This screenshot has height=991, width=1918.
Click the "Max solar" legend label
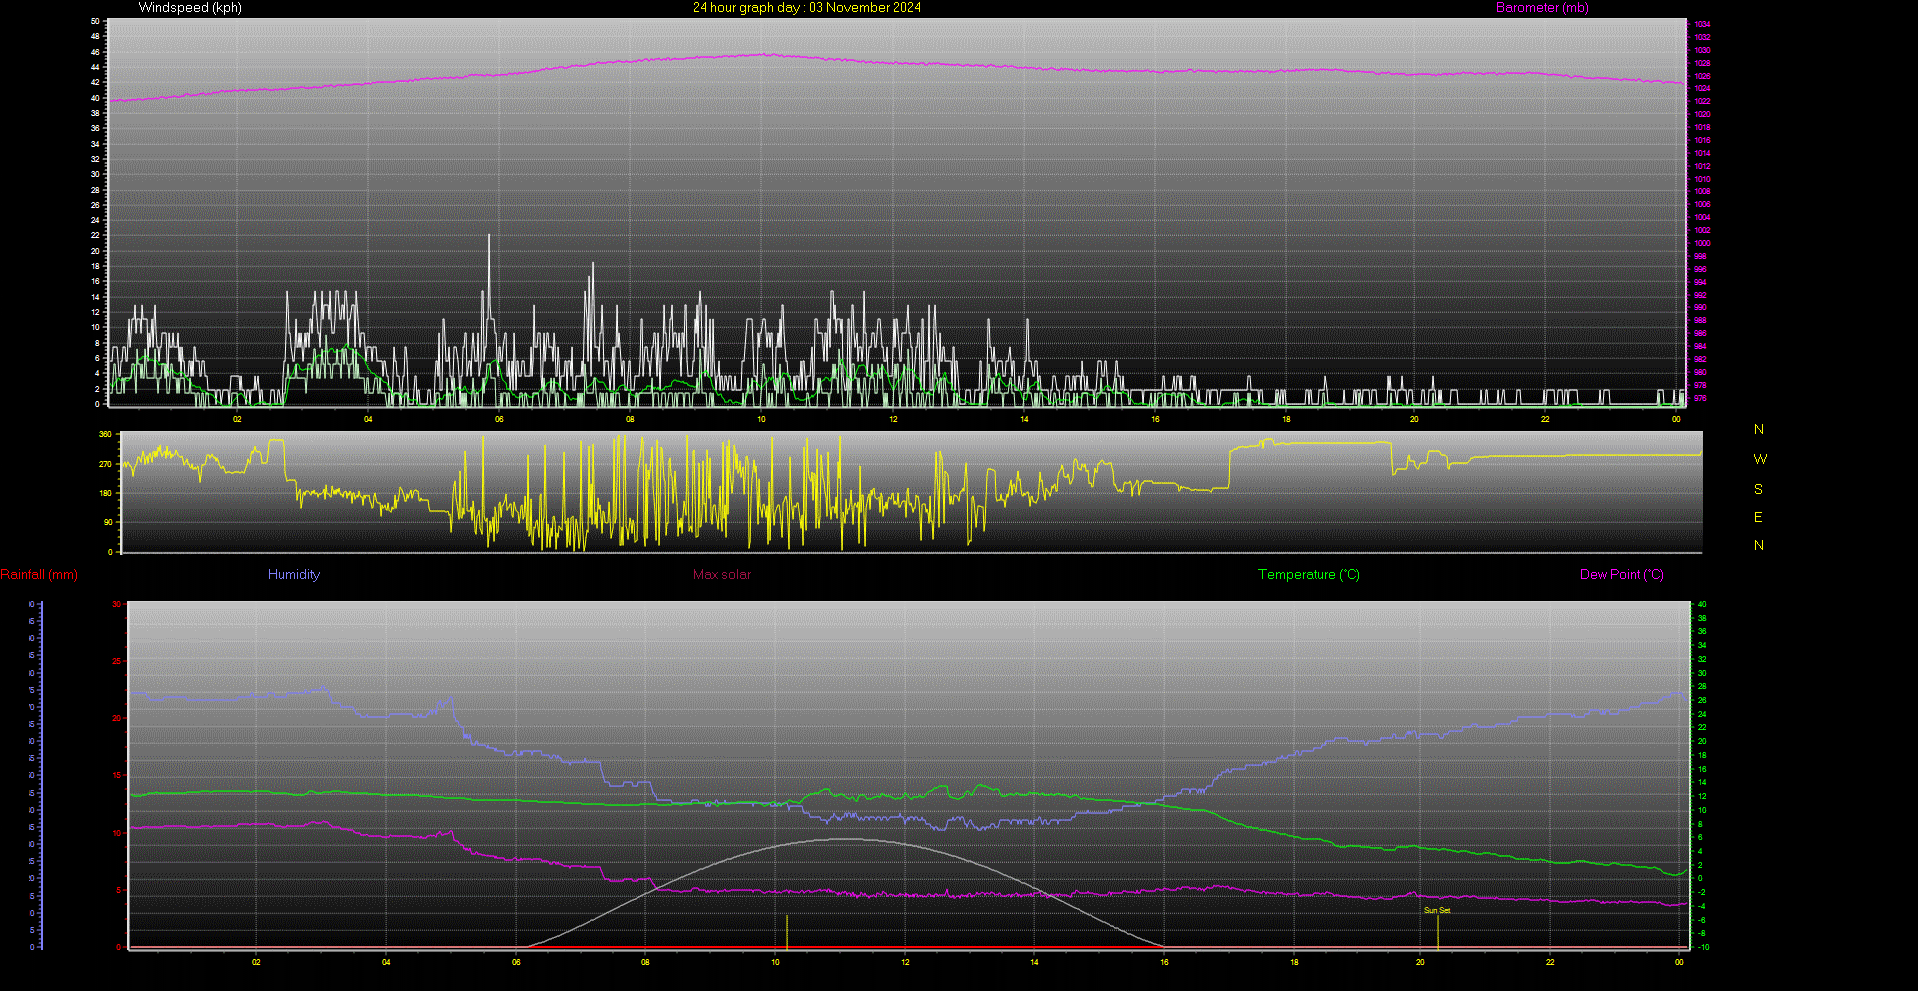click(722, 575)
